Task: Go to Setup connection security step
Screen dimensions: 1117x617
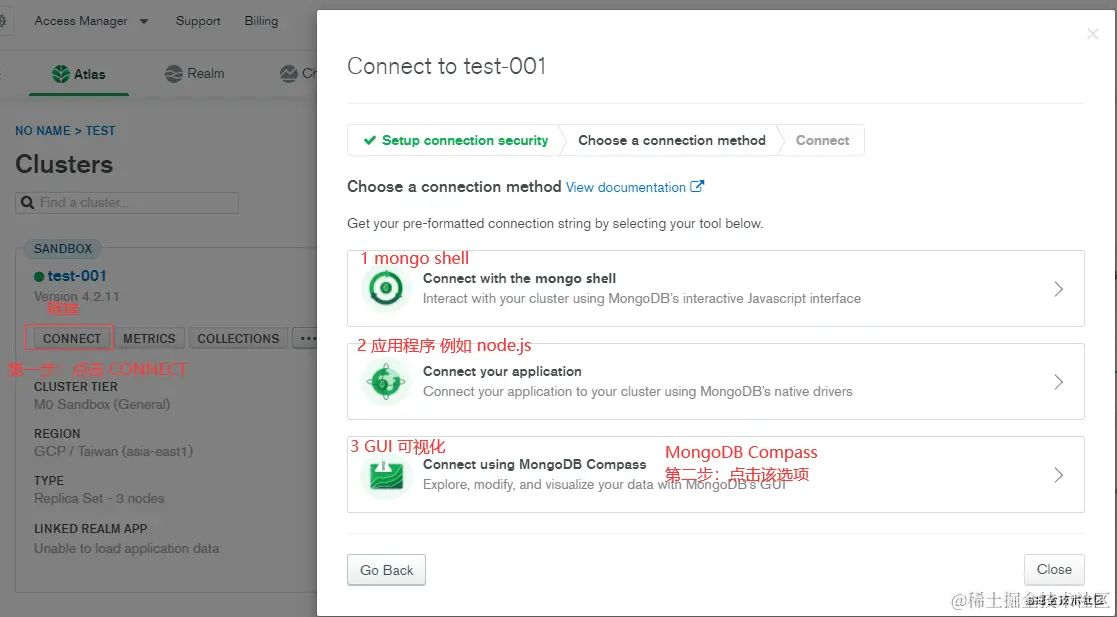Action: tap(456, 140)
